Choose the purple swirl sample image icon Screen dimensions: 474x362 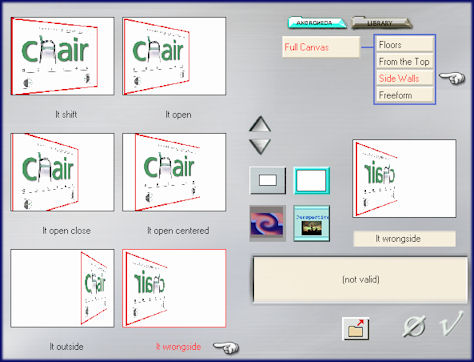267,223
